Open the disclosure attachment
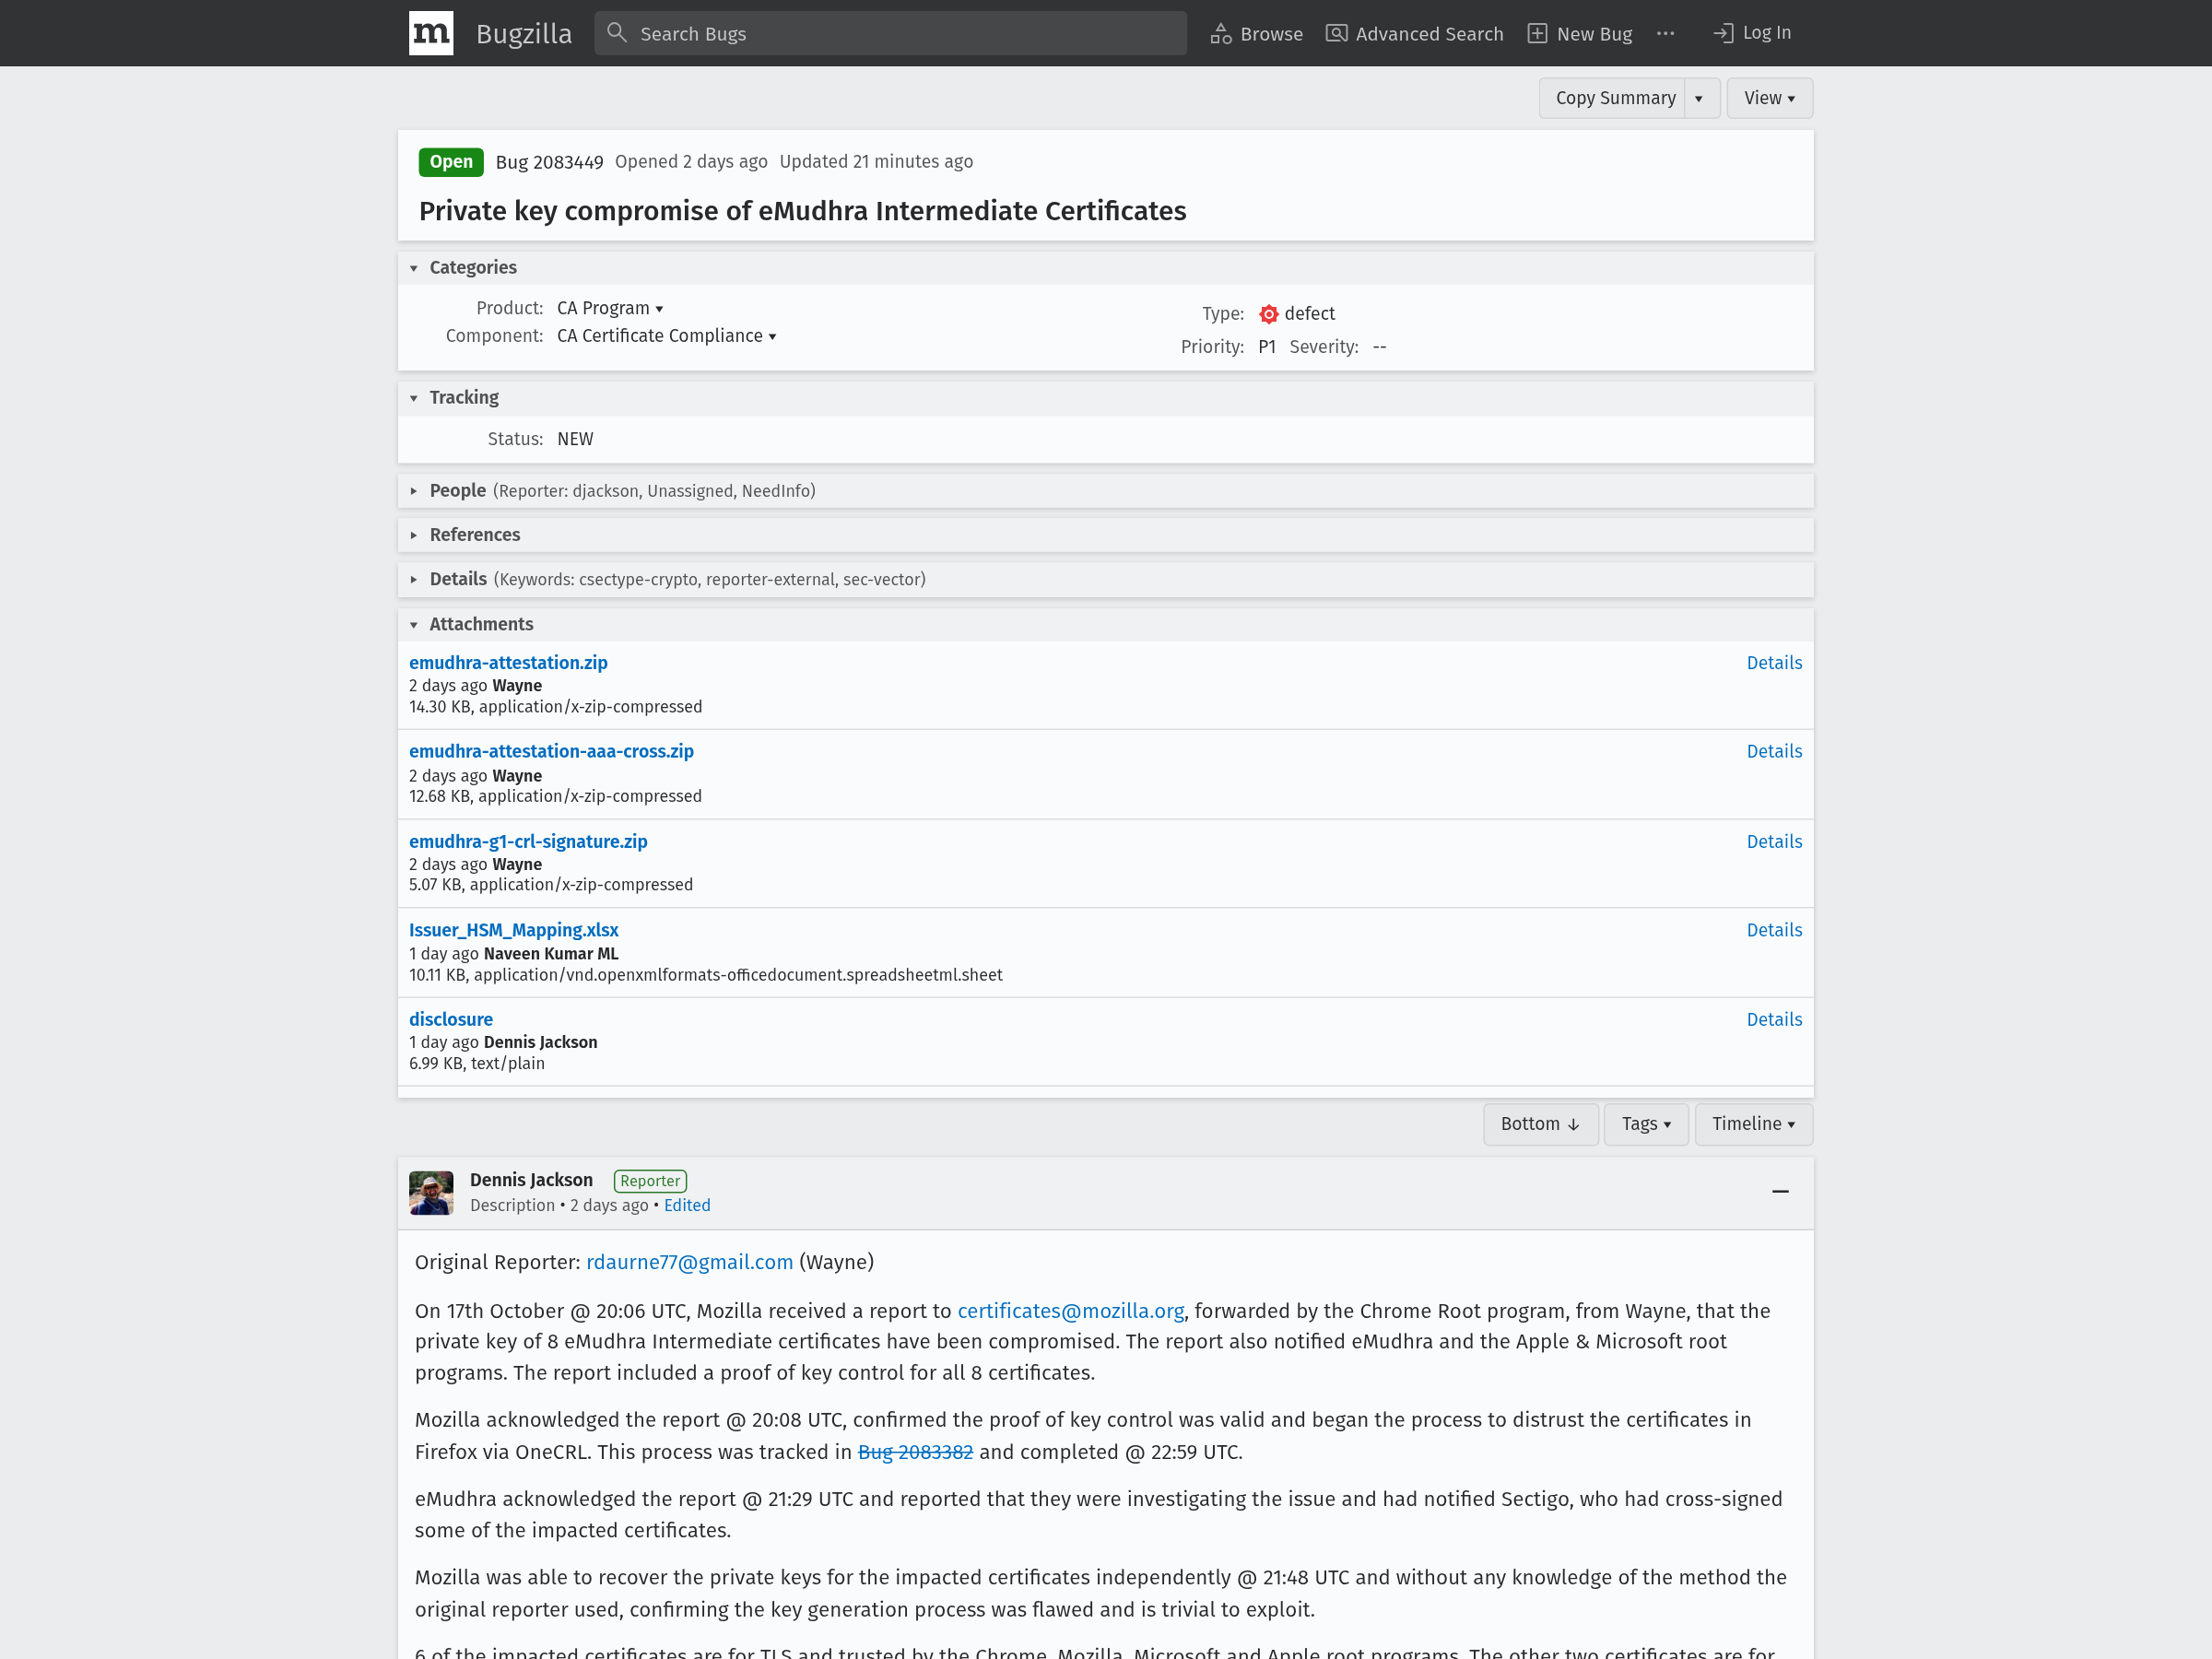The width and height of the screenshot is (2212, 1659). (451, 1019)
